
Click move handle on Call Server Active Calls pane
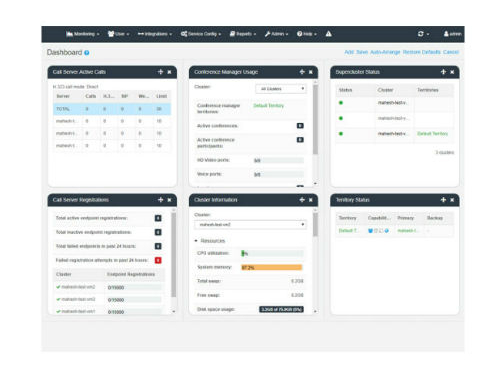pos(160,72)
